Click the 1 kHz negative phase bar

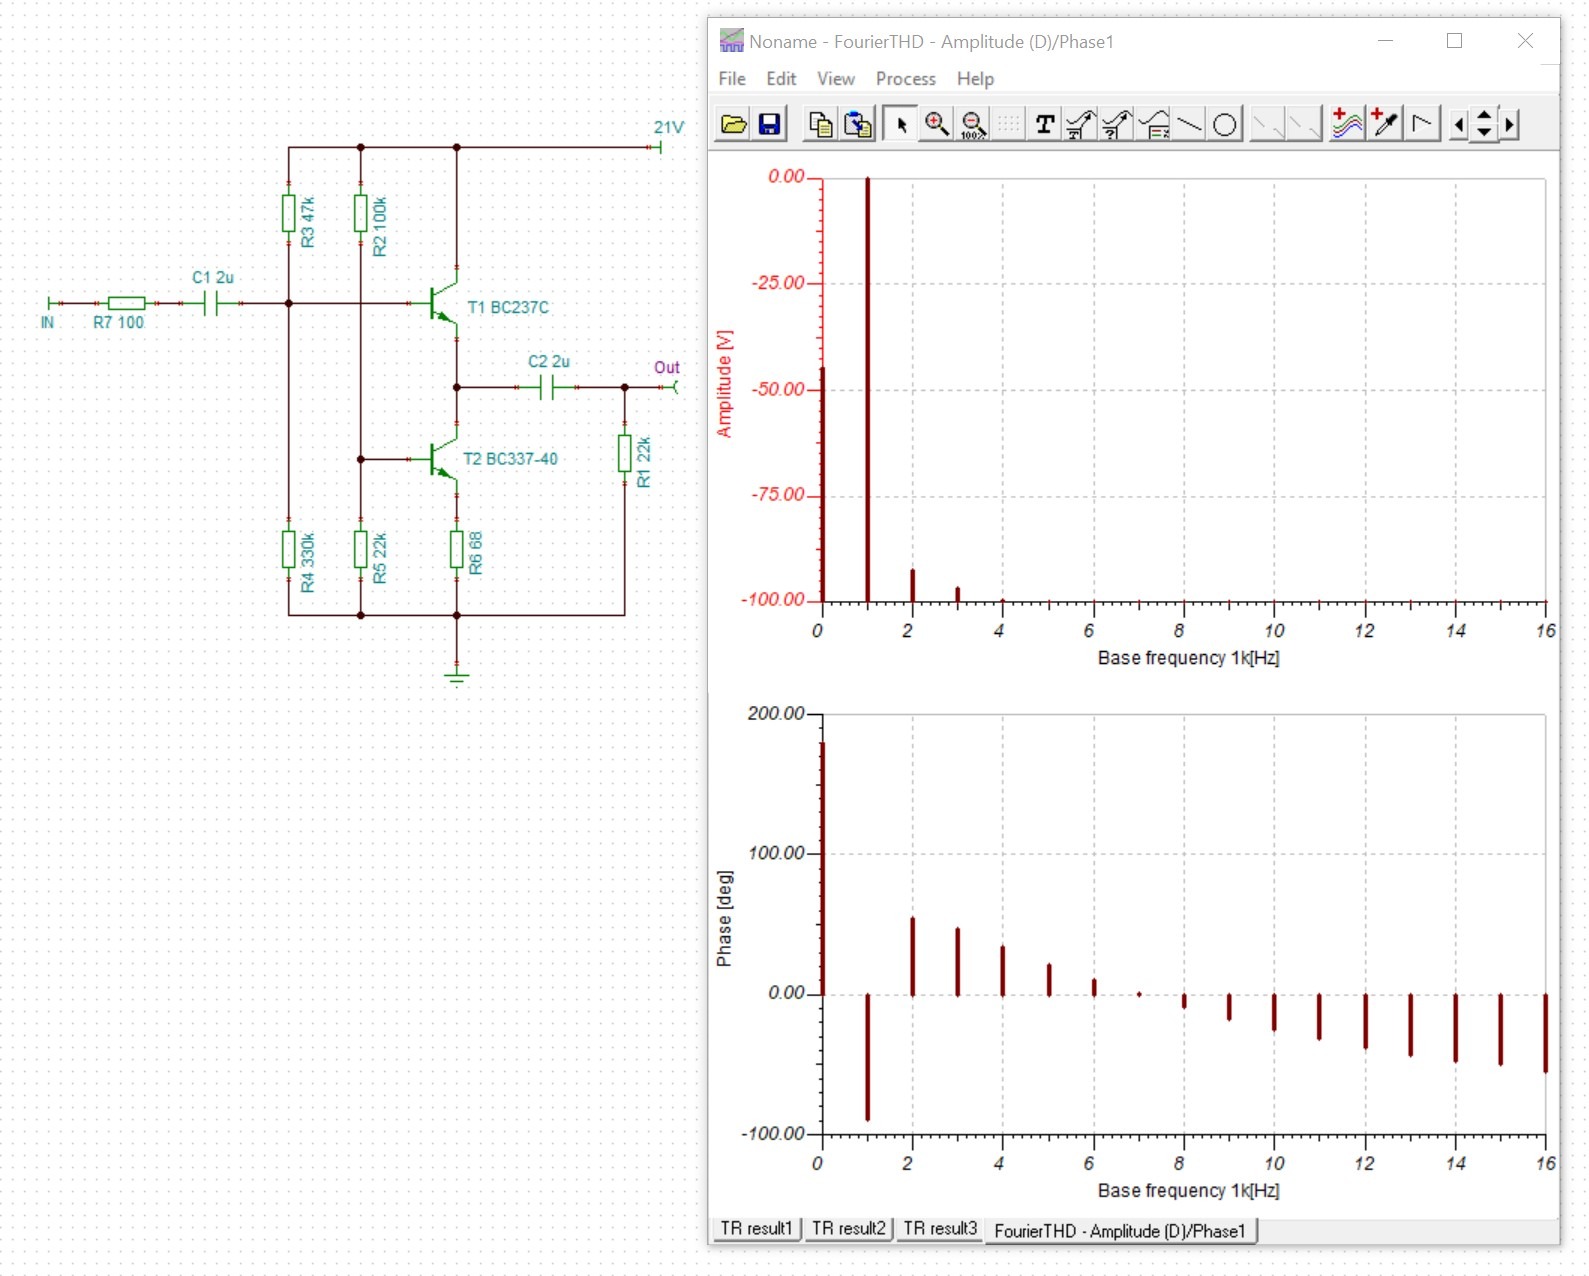click(x=867, y=1057)
